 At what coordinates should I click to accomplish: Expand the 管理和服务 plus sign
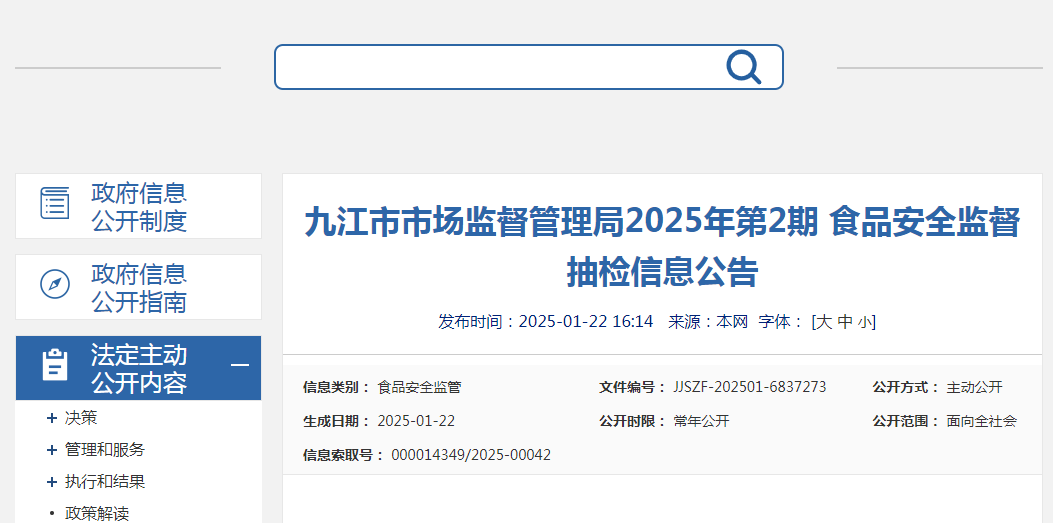tap(52, 450)
